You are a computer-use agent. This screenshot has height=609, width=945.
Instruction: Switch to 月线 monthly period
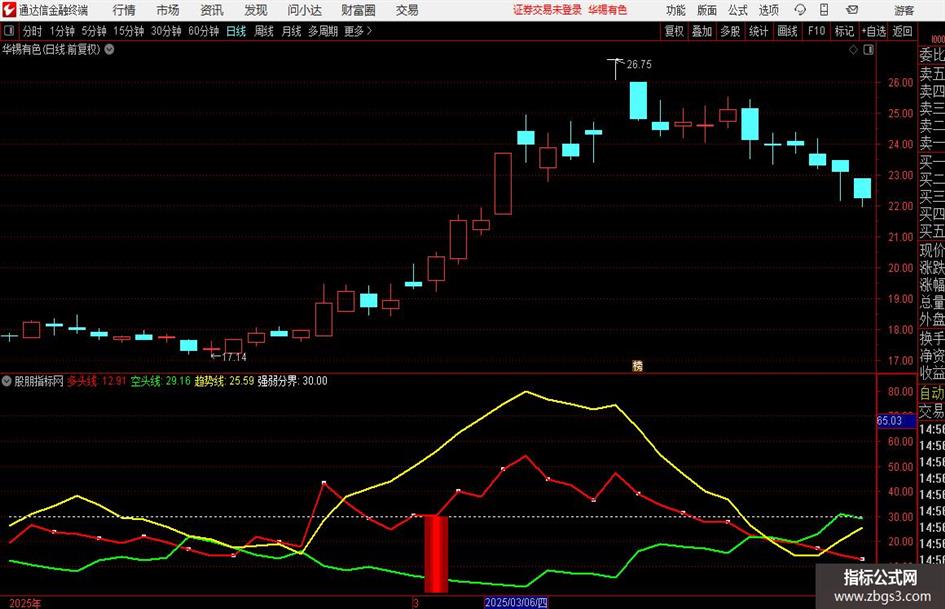(291, 31)
